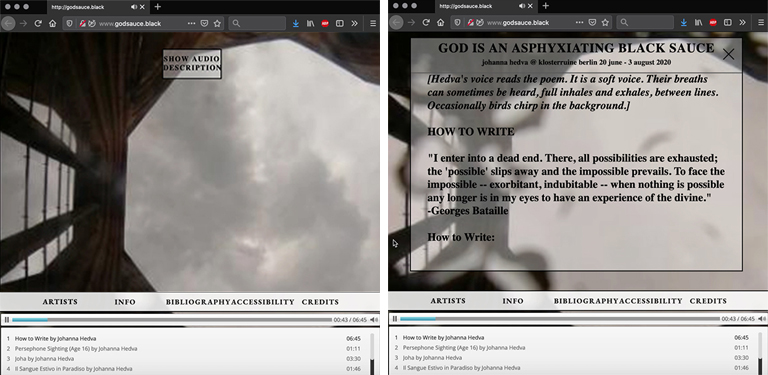The height and width of the screenshot is (375, 768).
Task: Click forward arrow in left browser window
Action: pos(23,23)
